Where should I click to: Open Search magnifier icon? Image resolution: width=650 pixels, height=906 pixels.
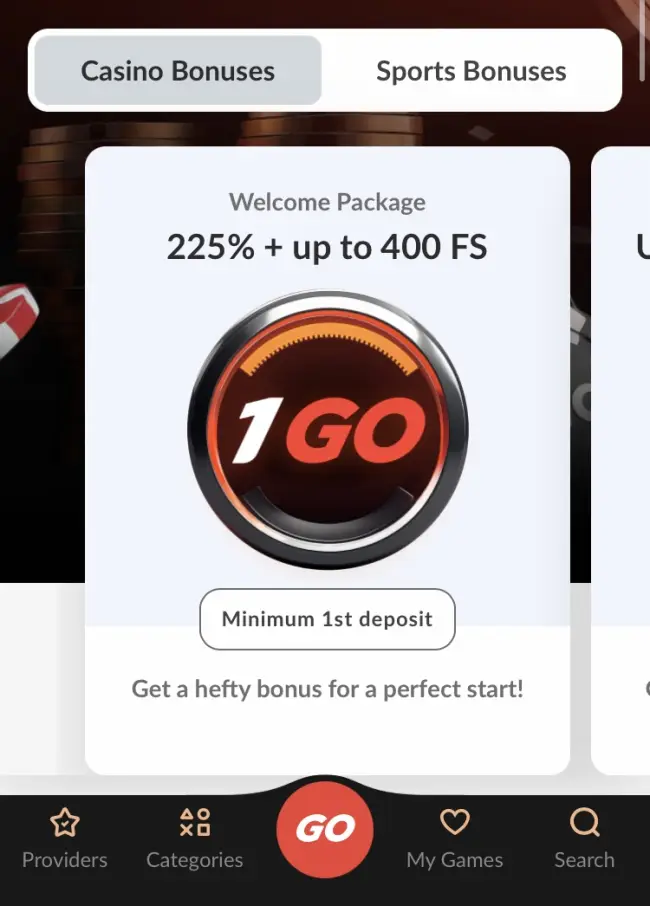tap(585, 822)
